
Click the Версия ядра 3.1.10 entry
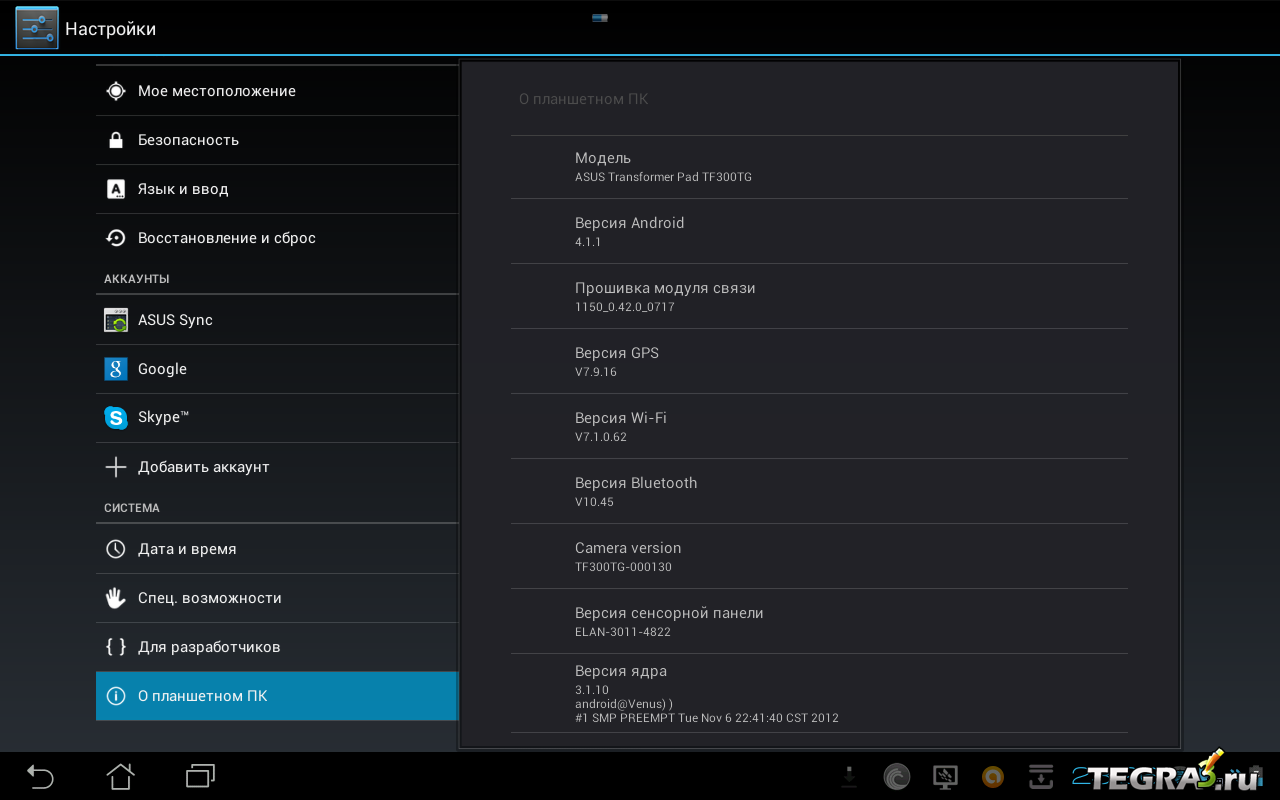pos(819,694)
